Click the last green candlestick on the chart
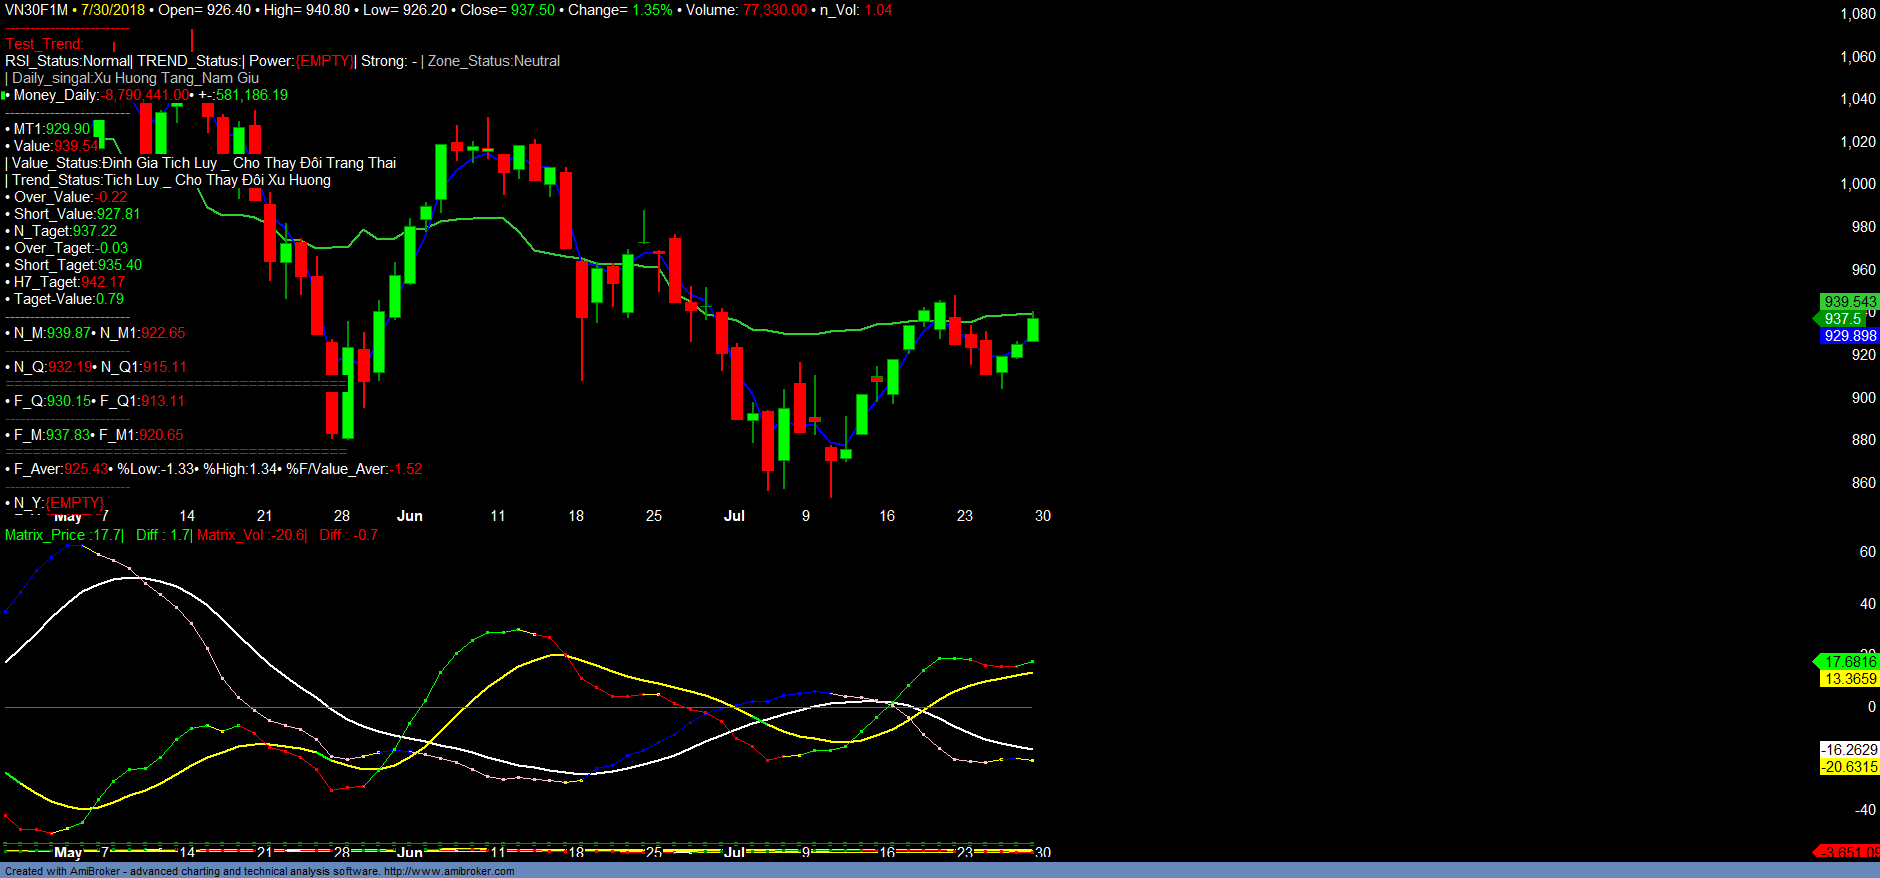Screen dimensions: 1880x878 [1032, 330]
